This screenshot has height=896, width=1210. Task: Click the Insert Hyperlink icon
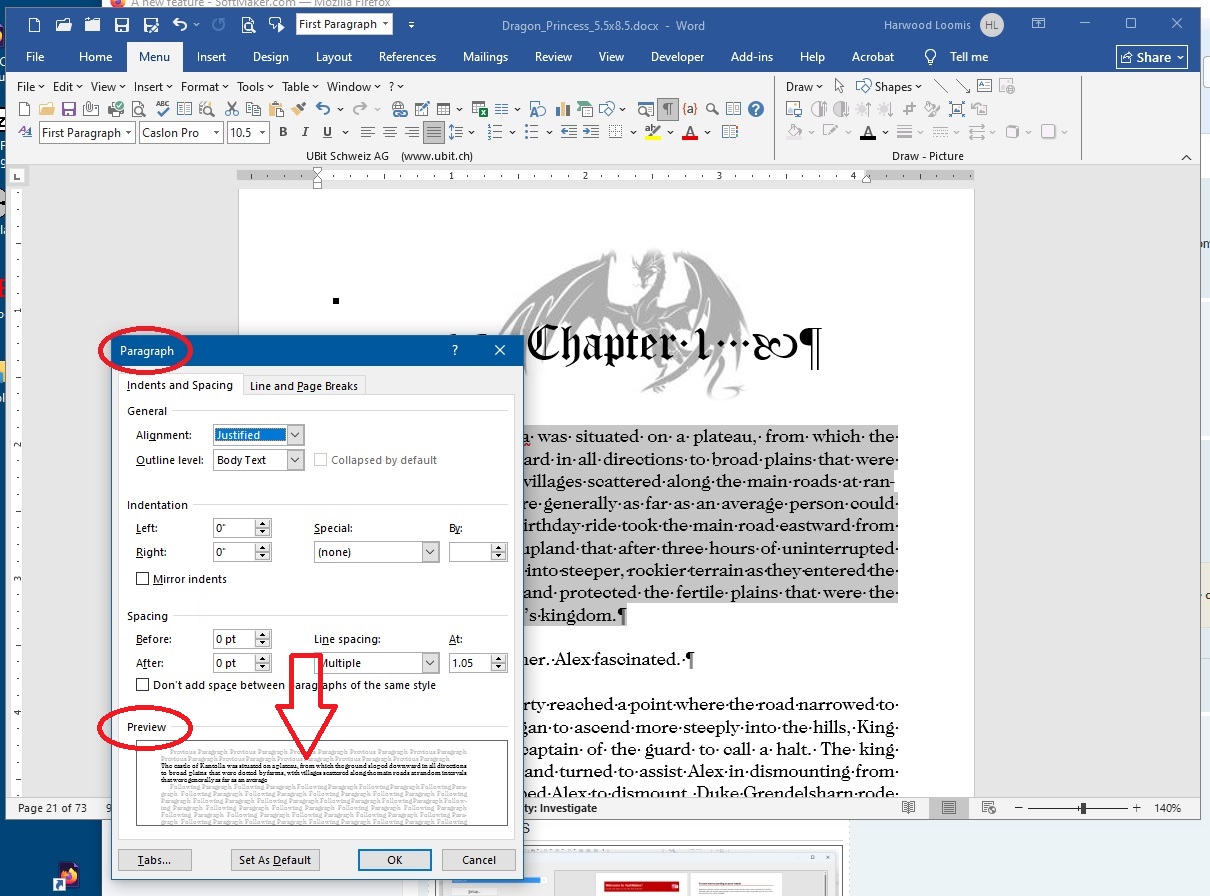tap(399, 109)
